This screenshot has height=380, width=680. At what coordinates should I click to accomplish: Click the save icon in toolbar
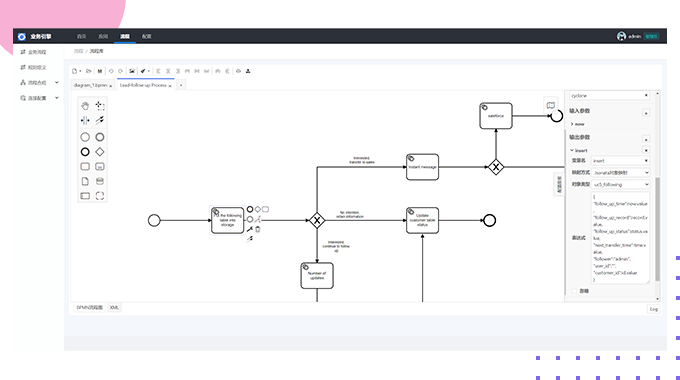click(100, 71)
